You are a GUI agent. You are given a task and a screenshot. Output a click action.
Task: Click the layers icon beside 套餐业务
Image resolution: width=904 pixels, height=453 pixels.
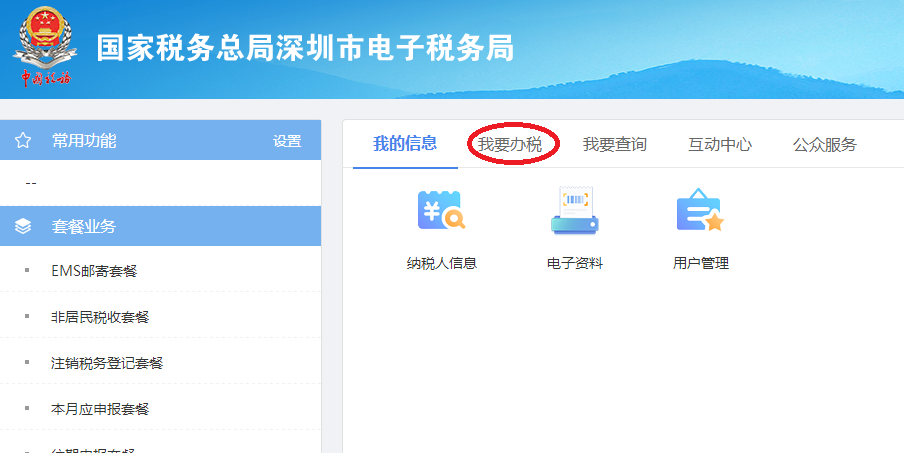point(23,226)
